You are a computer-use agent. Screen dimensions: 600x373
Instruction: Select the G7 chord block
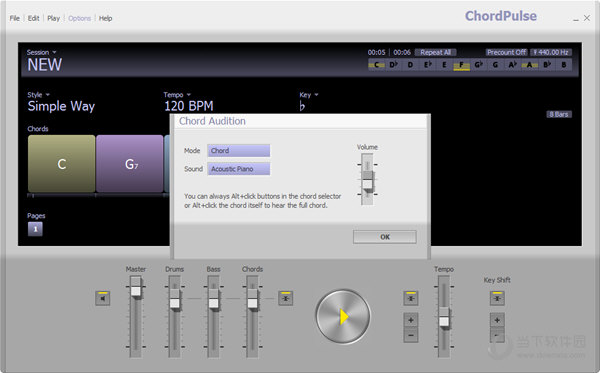coord(130,164)
